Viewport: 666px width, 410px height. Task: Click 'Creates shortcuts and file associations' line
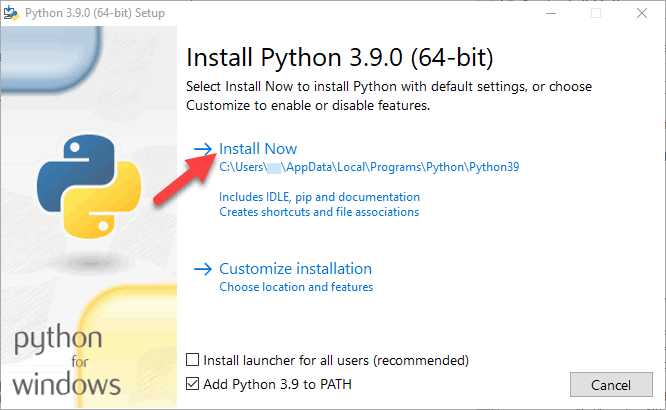(319, 212)
